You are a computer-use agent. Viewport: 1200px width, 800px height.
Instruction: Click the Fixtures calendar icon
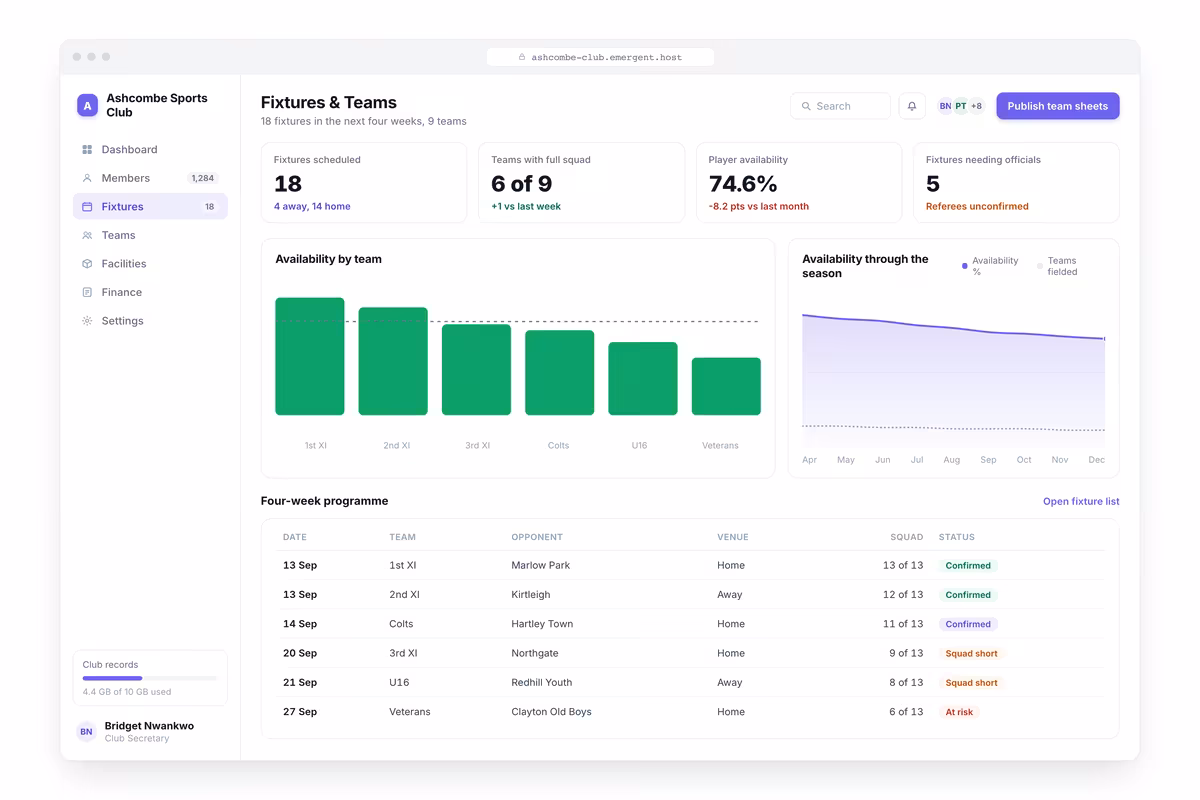coord(87,207)
